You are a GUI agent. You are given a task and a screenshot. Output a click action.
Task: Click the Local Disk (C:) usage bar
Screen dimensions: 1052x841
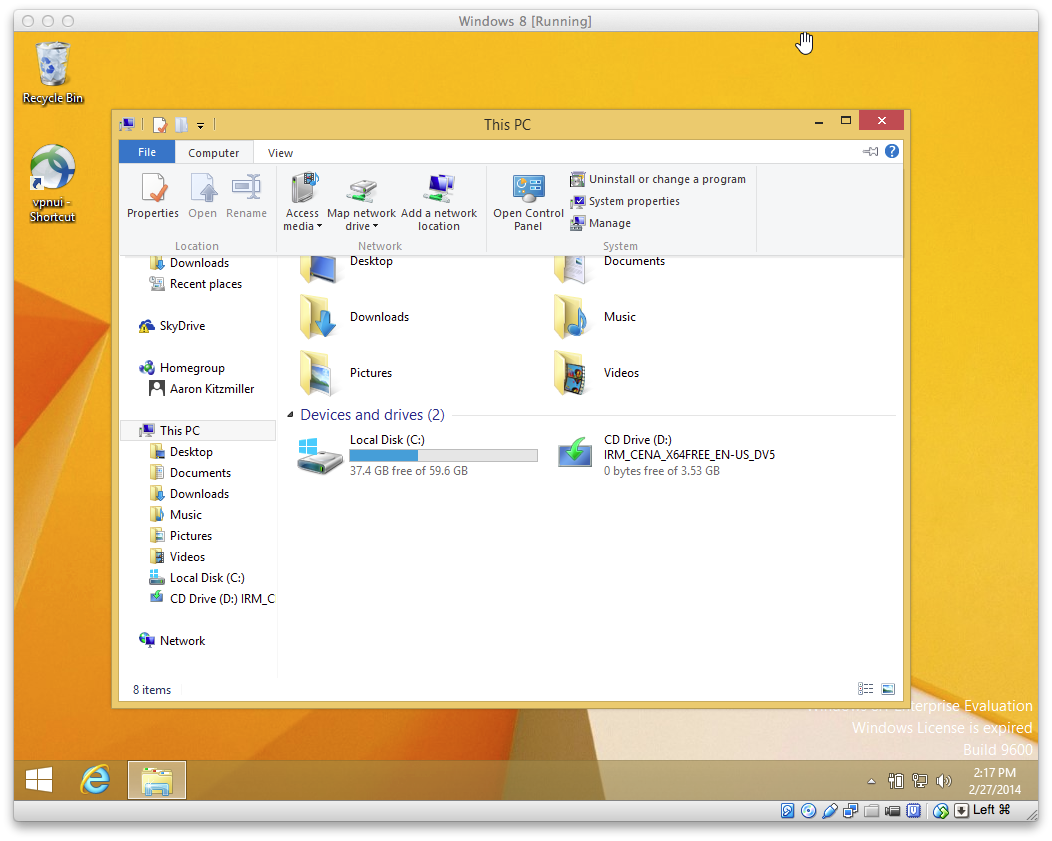click(x=443, y=456)
